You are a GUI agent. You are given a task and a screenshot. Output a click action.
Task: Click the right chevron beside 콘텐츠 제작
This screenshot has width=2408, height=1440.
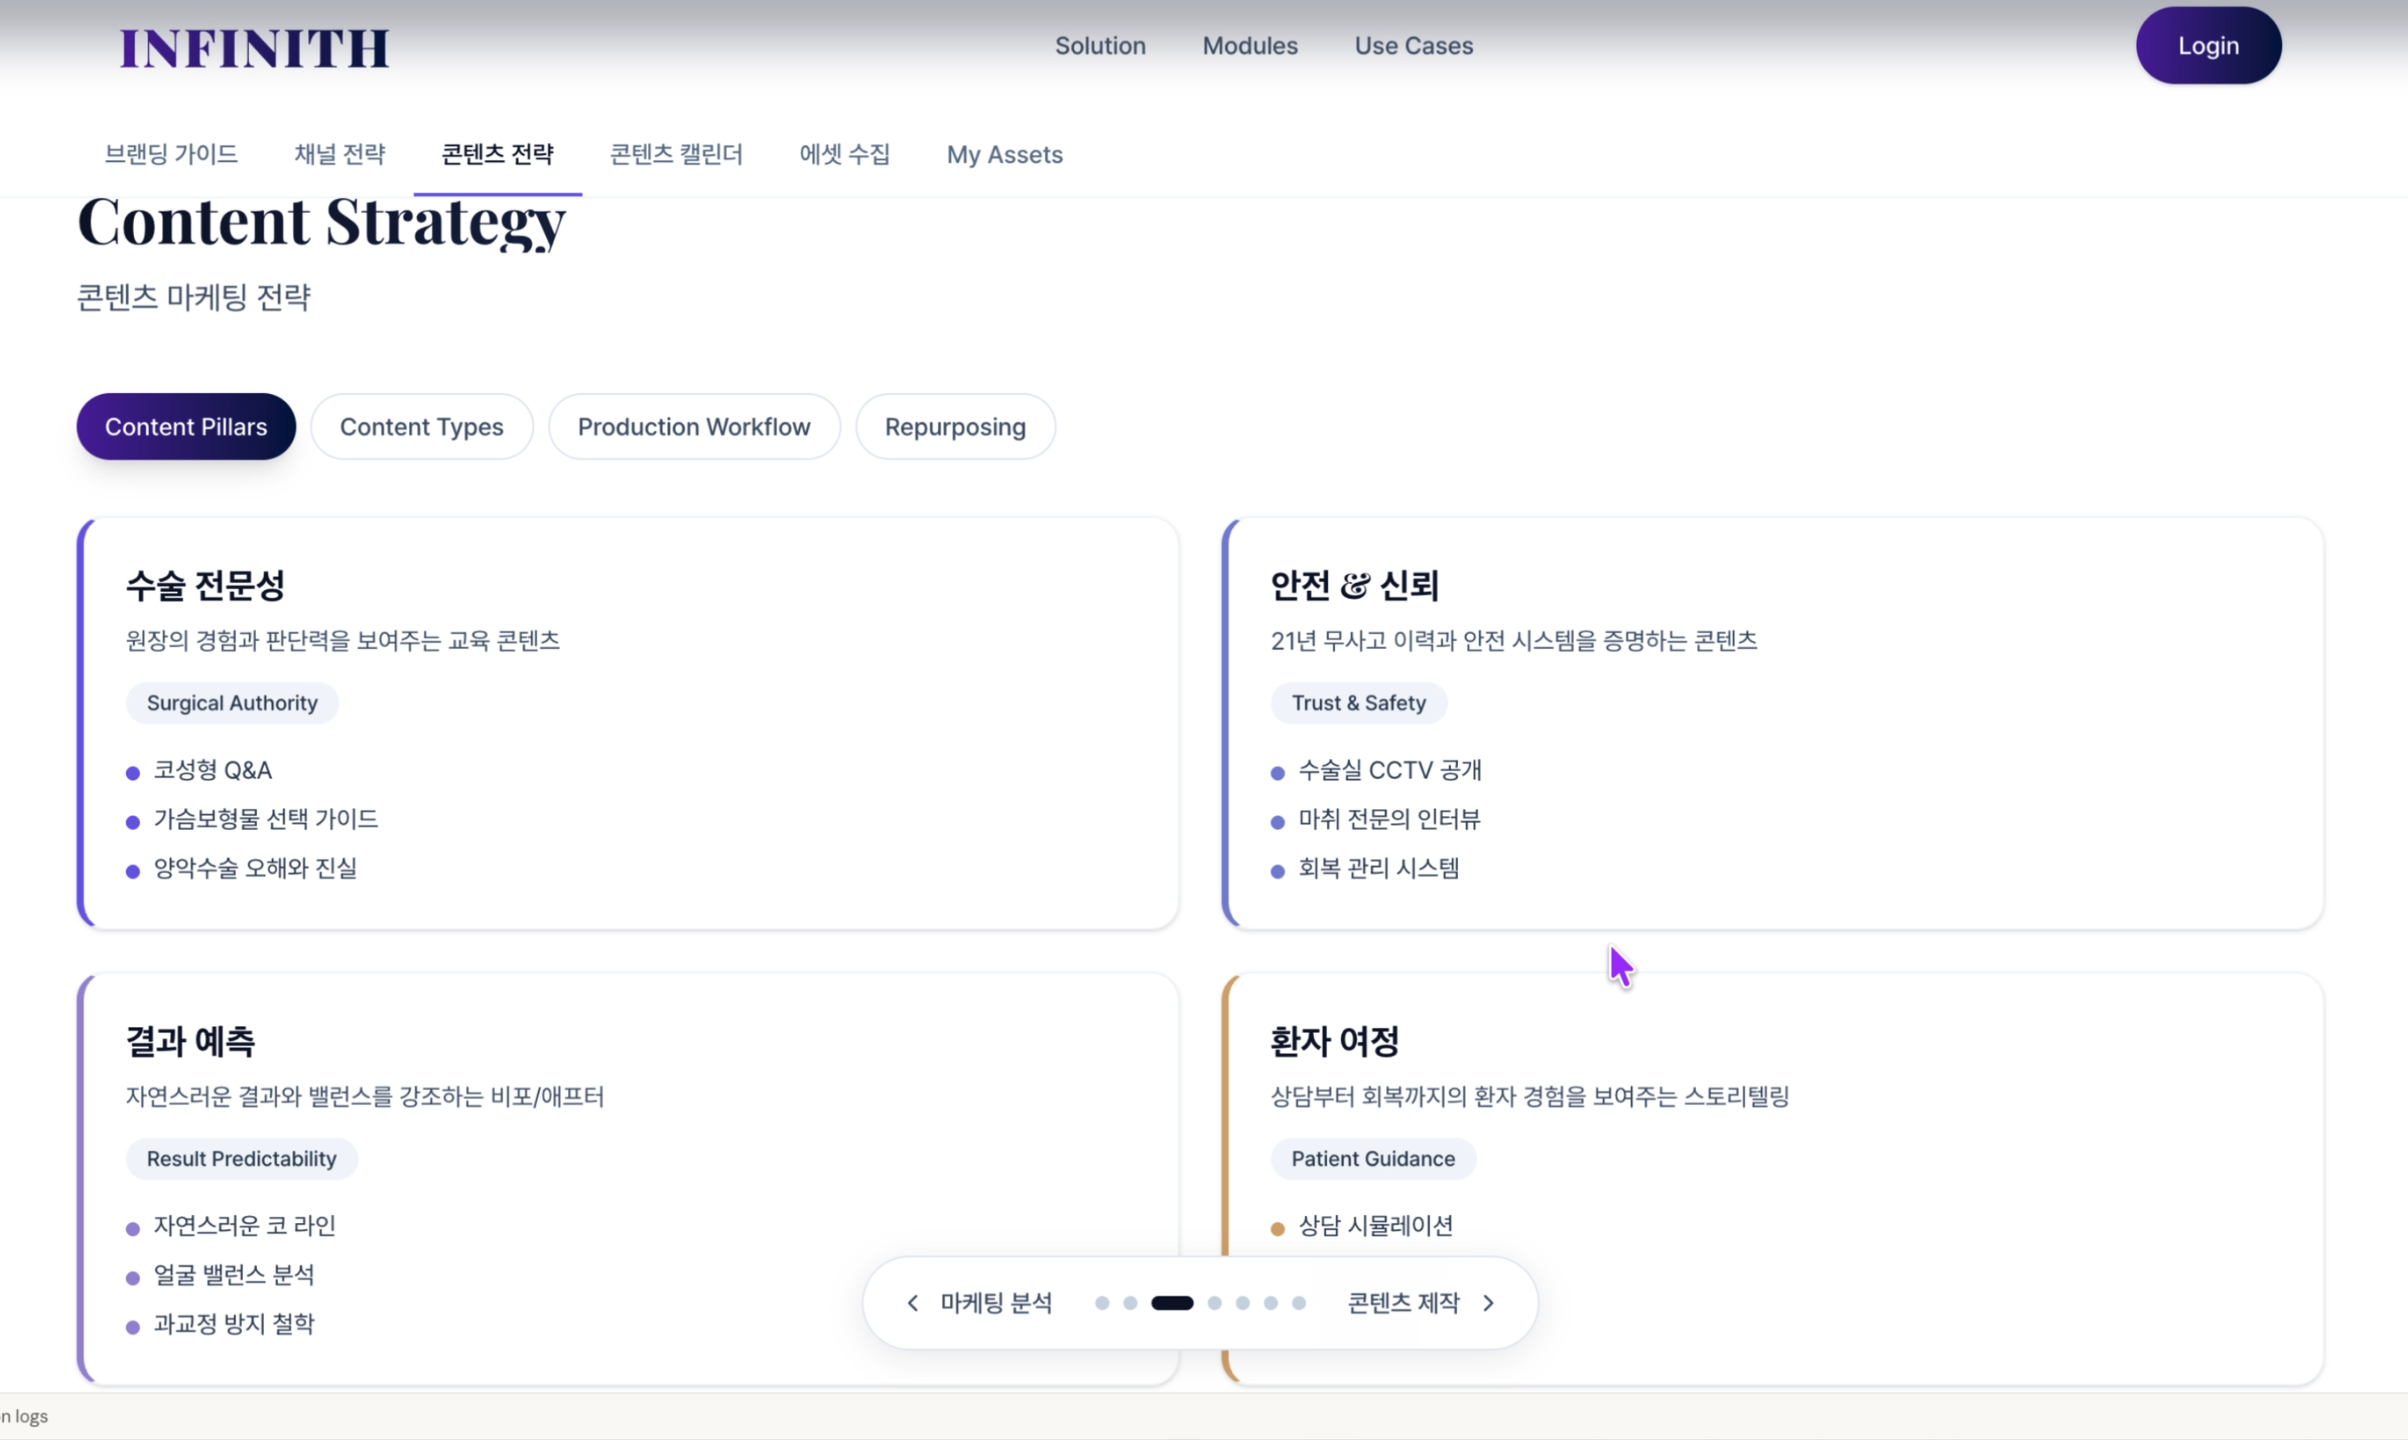[1489, 1303]
